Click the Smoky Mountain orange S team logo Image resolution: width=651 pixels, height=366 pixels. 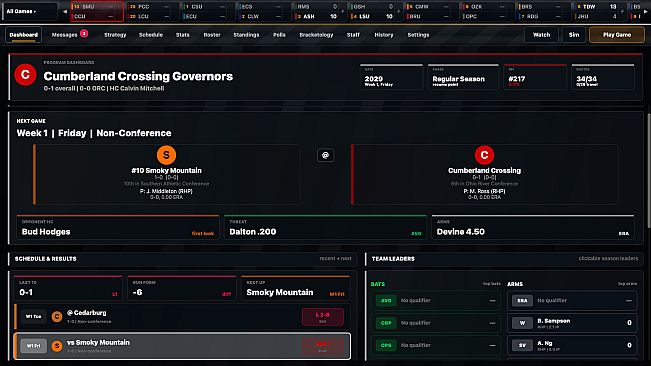tap(166, 155)
